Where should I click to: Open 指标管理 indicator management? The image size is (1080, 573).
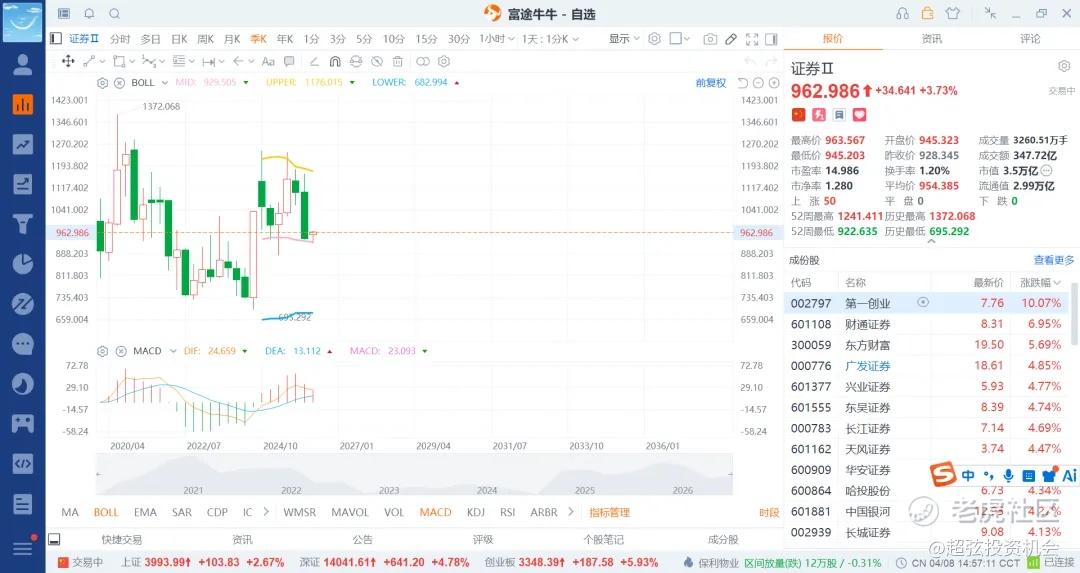point(610,512)
